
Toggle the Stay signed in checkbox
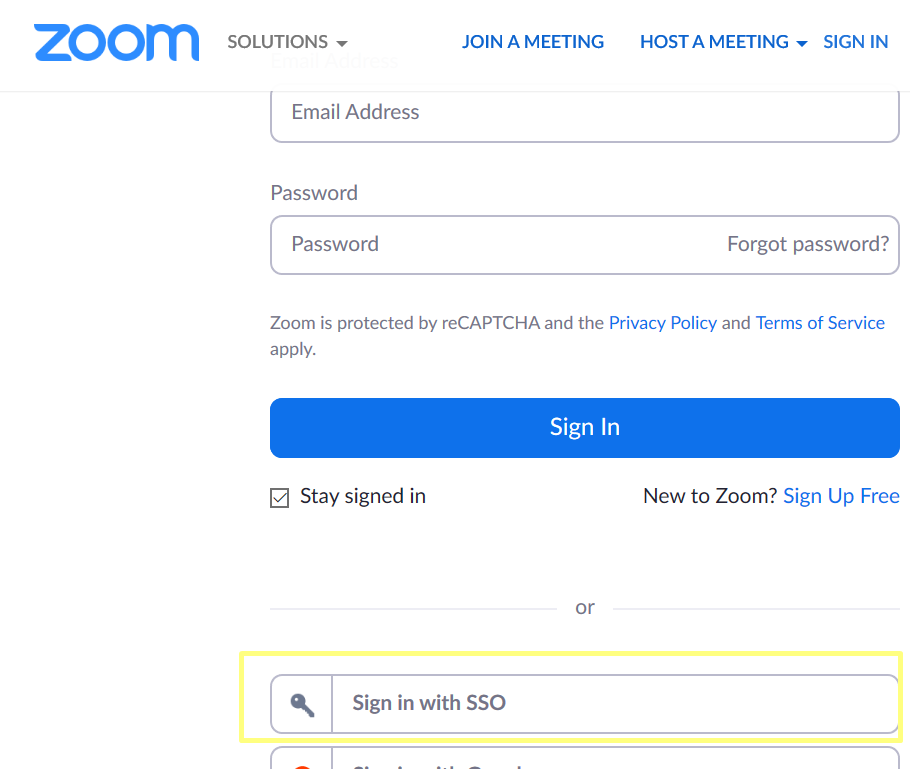[x=279, y=497]
